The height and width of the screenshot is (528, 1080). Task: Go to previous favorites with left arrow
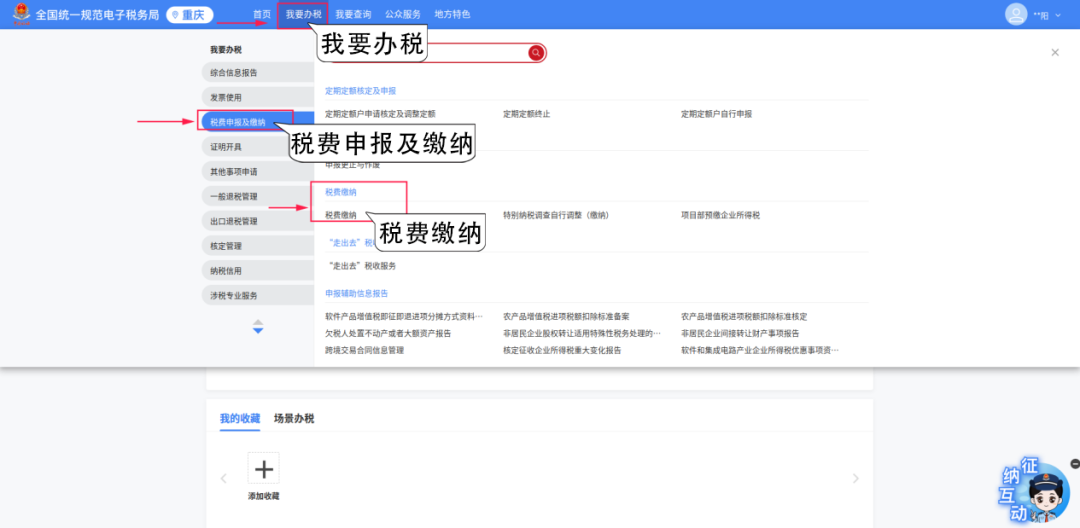tap(223, 479)
